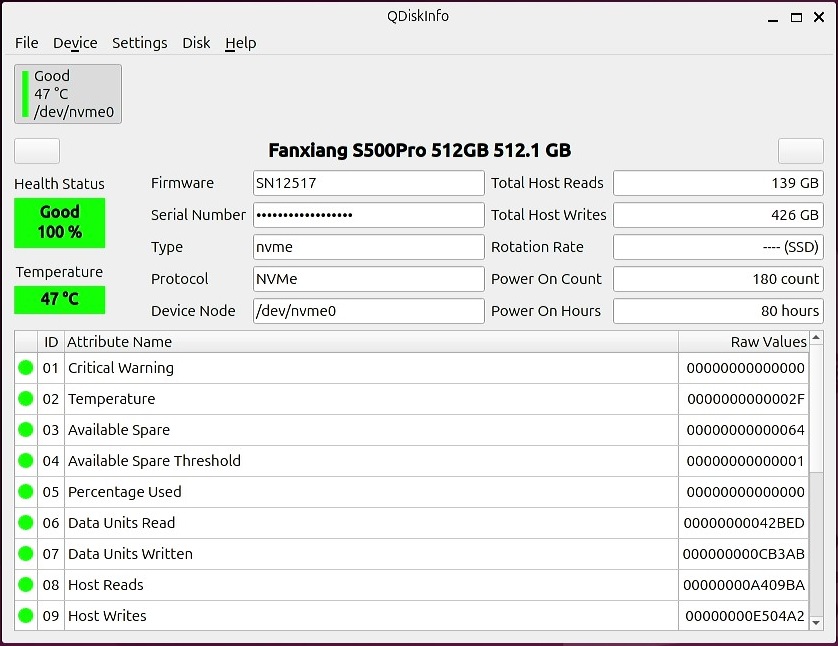Click ID cell 08 in the table
838x646 pixels.
point(51,585)
